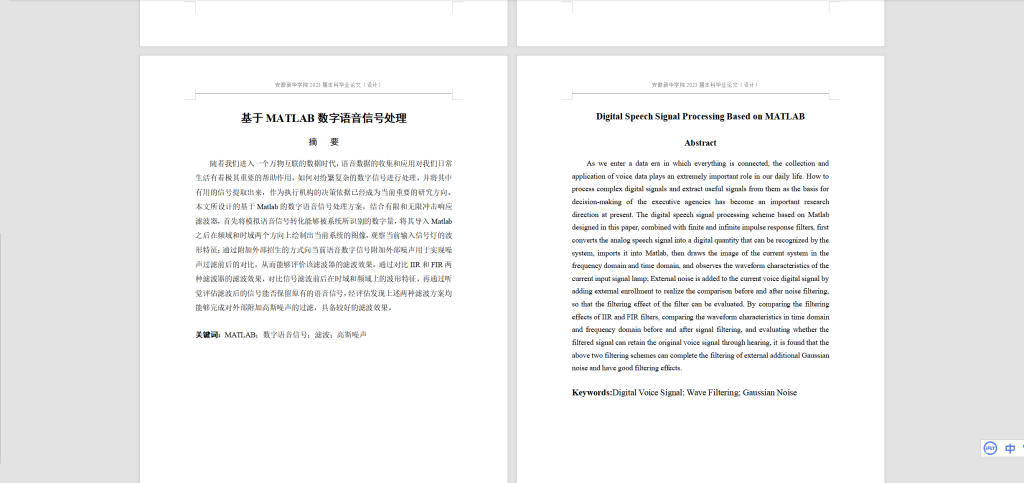Toggle the 中 Chinese input mode indicator

[1010, 448]
